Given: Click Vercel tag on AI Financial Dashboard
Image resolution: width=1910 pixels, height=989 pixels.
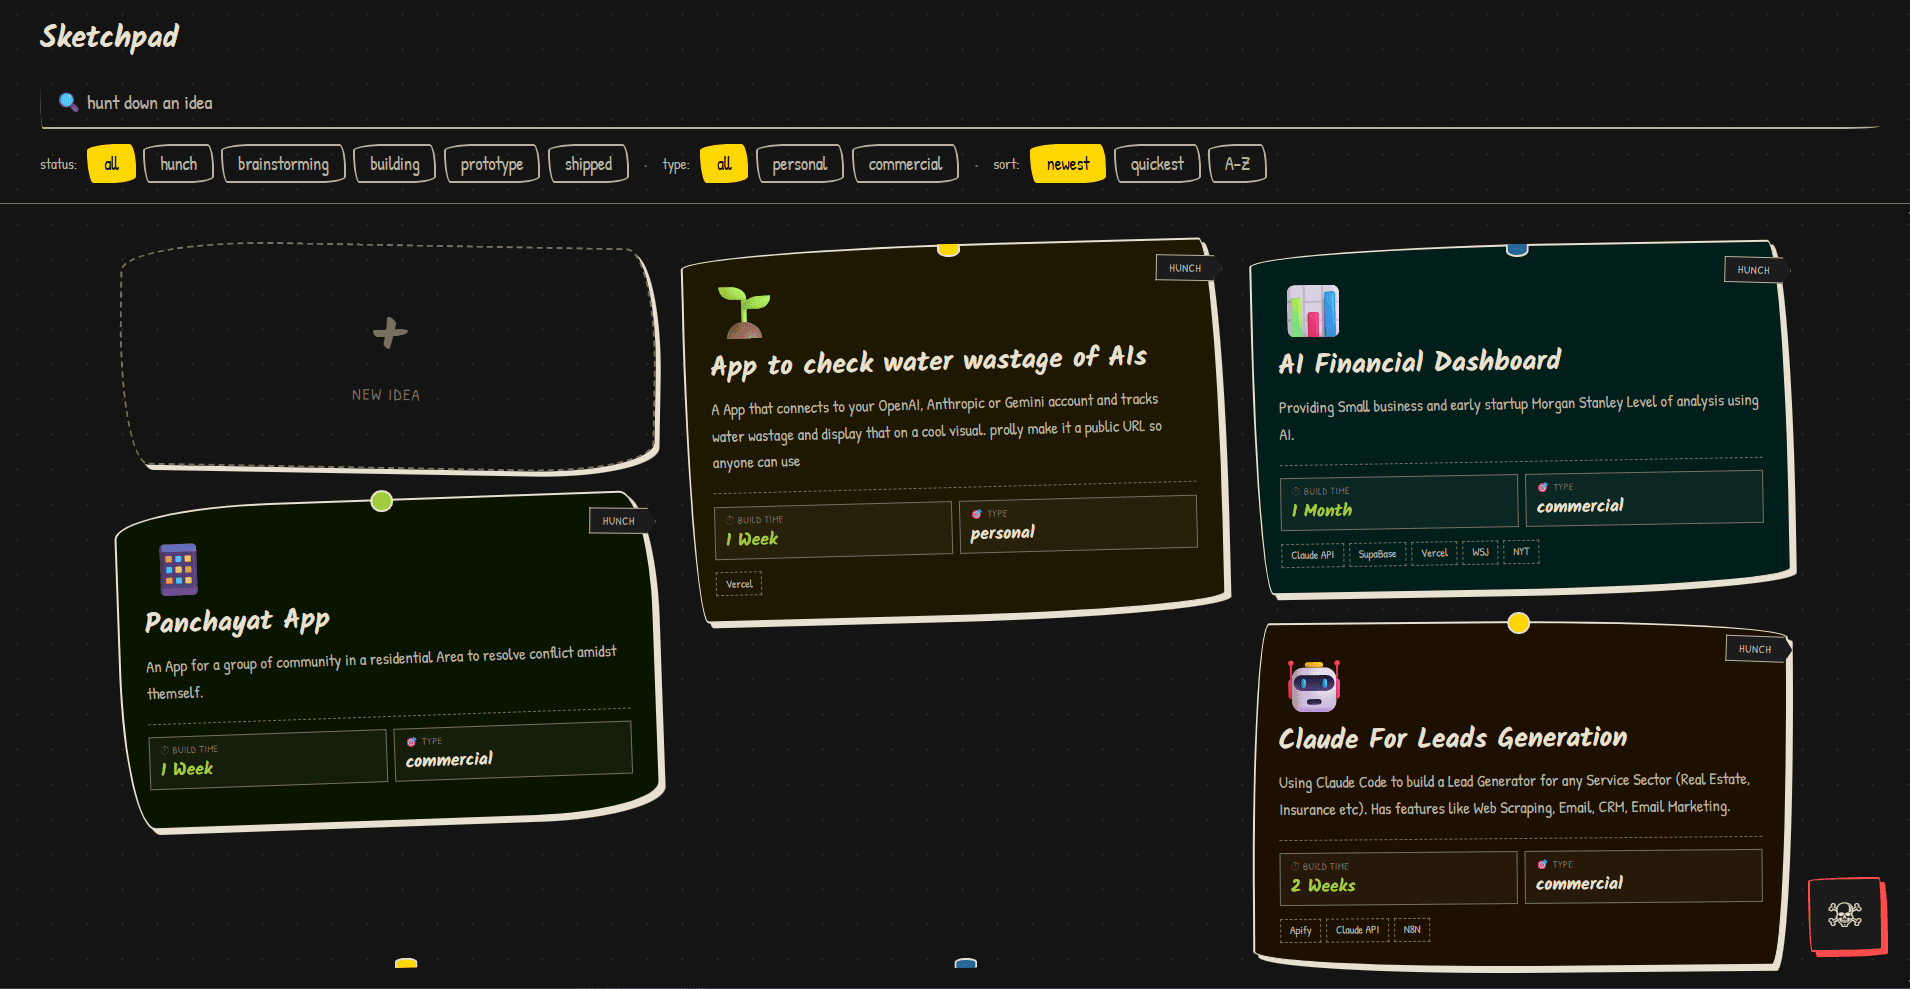Looking at the screenshot, I should pyautogui.click(x=1434, y=553).
